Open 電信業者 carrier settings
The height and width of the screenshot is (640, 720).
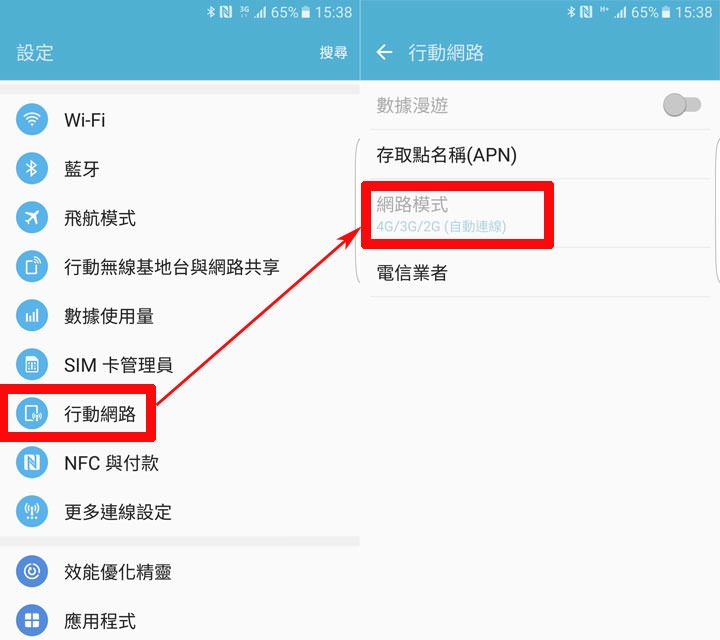pyautogui.click(x=540, y=273)
